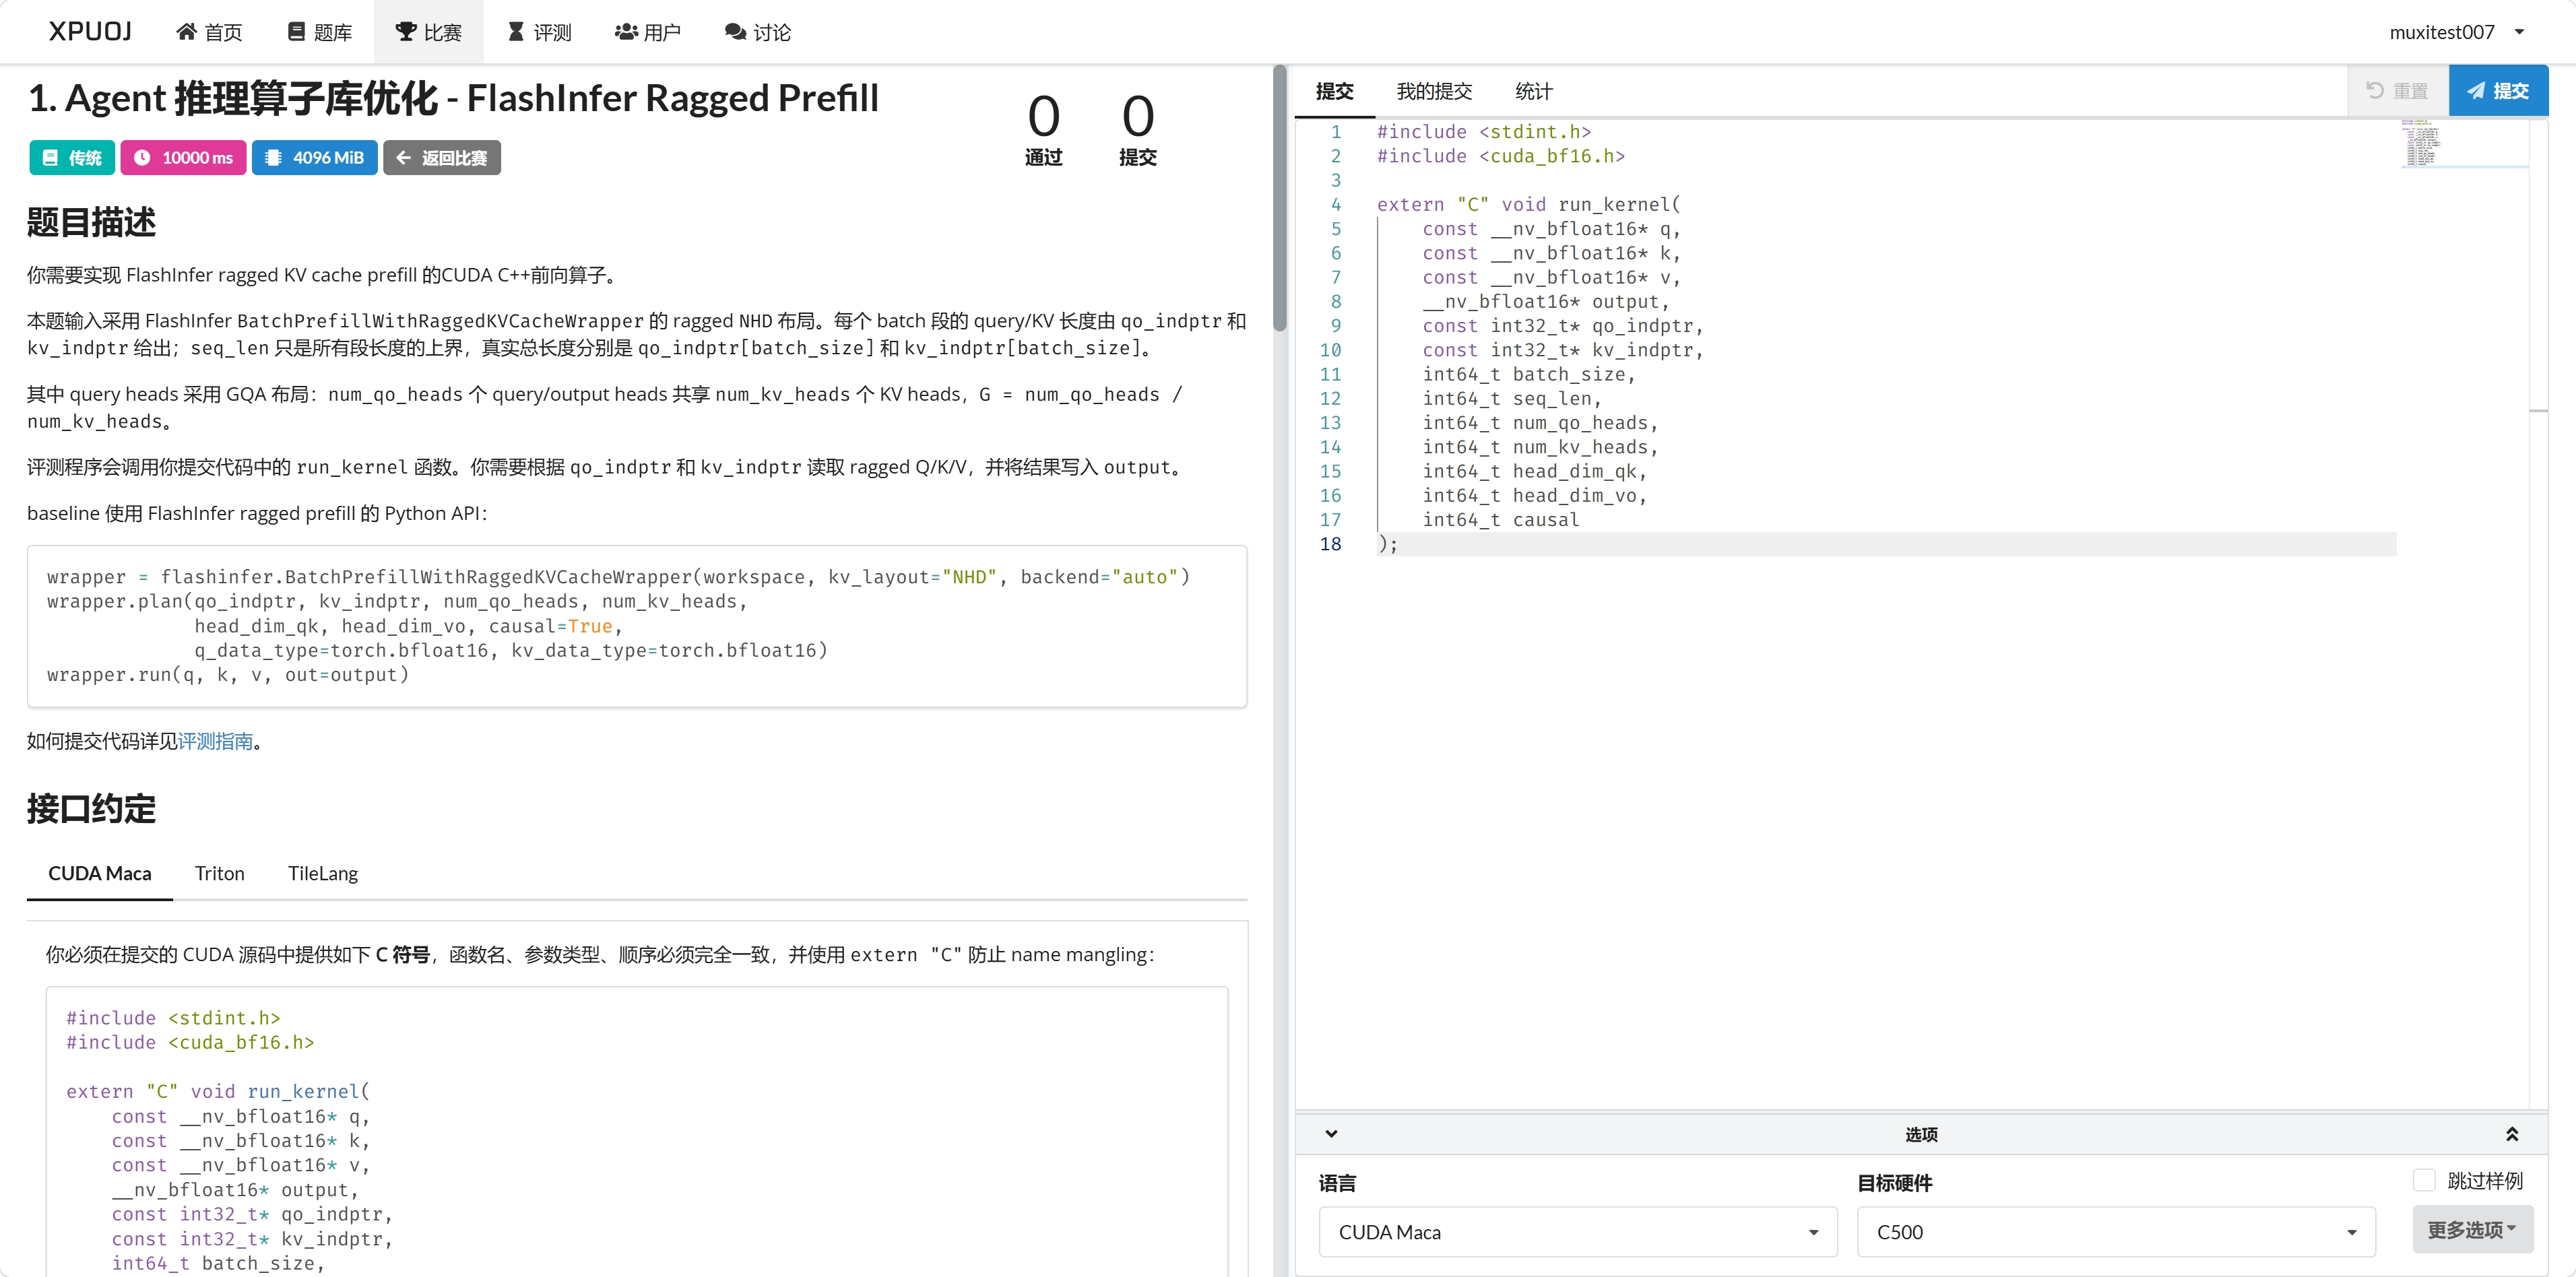Switch to the 我的提交 tab
Viewport: 2576px width, 1277px height.
1434,91
